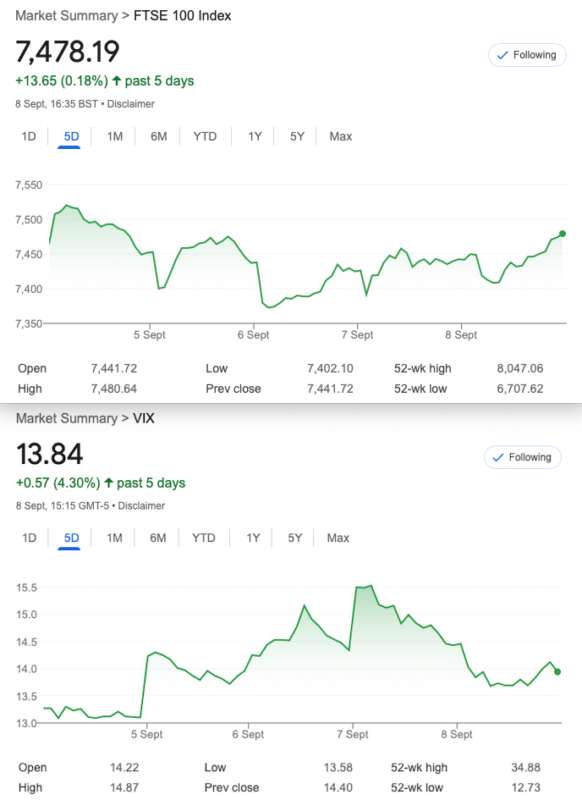Viewport: 582px width, 800px height.
Task: Click VIX 52-wk high value 34.88
Action: pos(526,767)
